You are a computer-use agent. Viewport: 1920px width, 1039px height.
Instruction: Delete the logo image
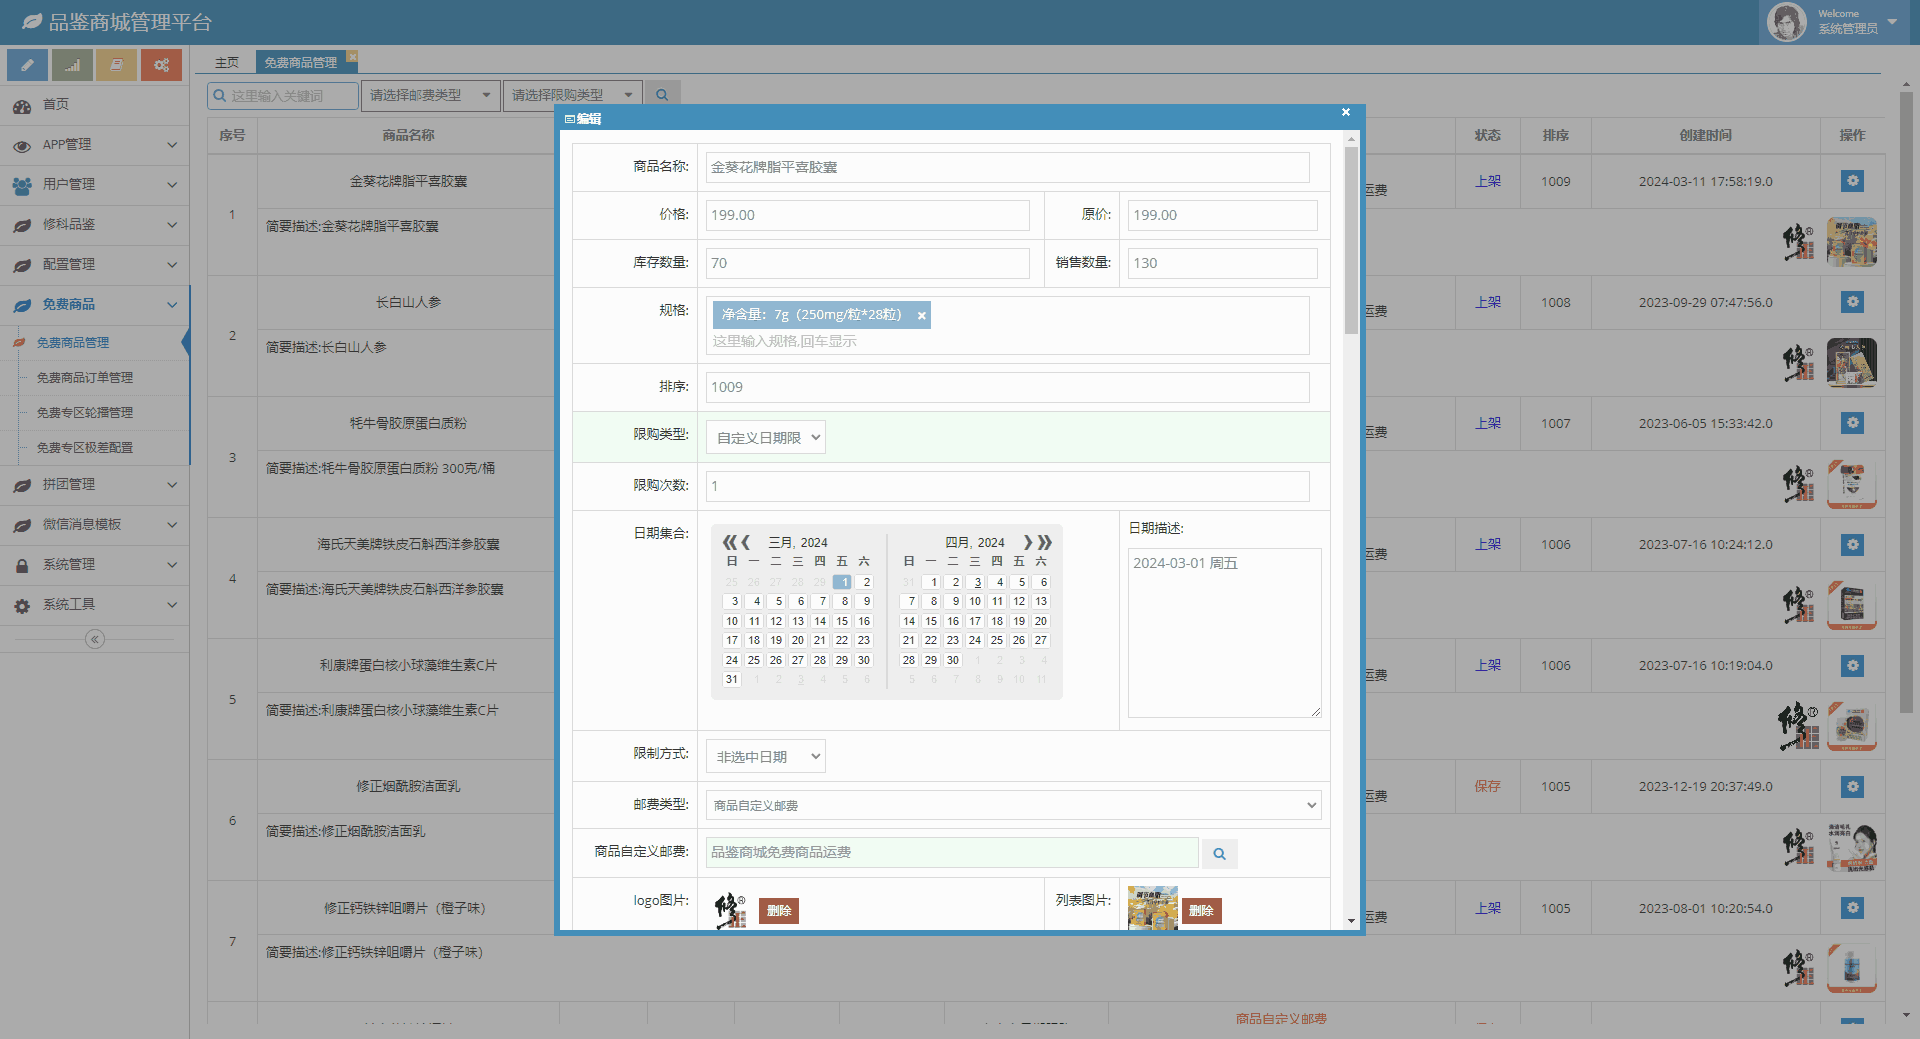tap(779, 911)
